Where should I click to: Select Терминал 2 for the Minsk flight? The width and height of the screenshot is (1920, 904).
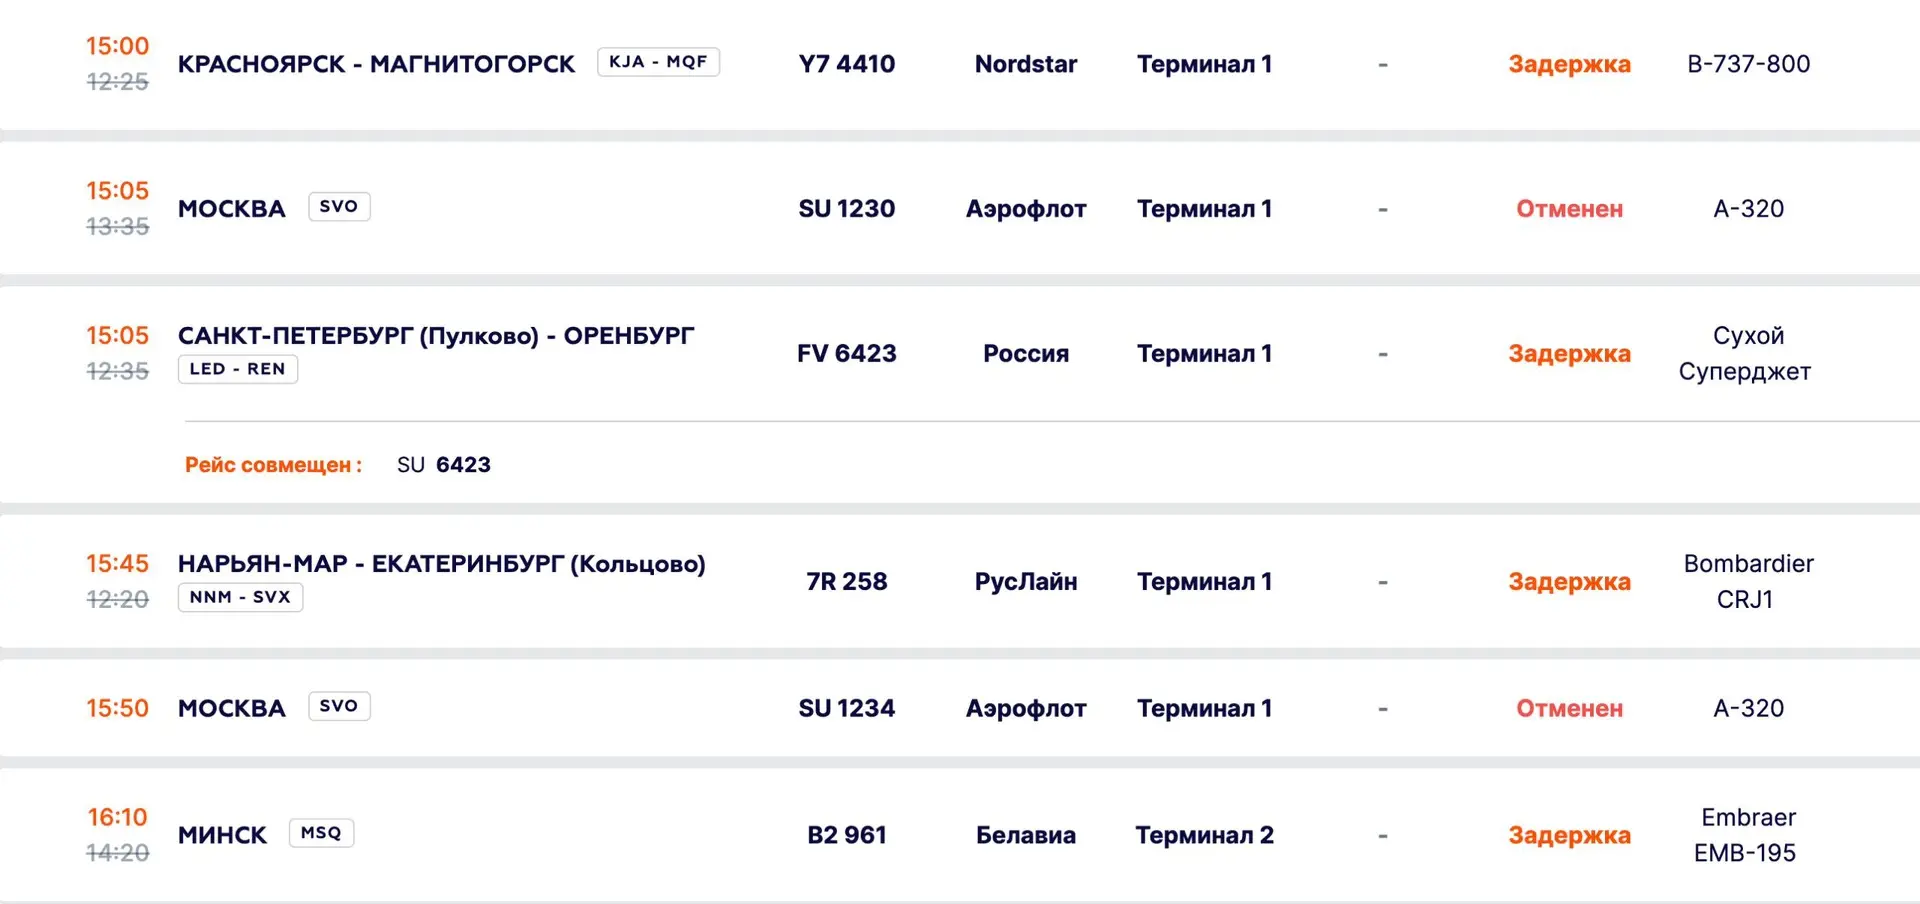(x=1204, y=835)
